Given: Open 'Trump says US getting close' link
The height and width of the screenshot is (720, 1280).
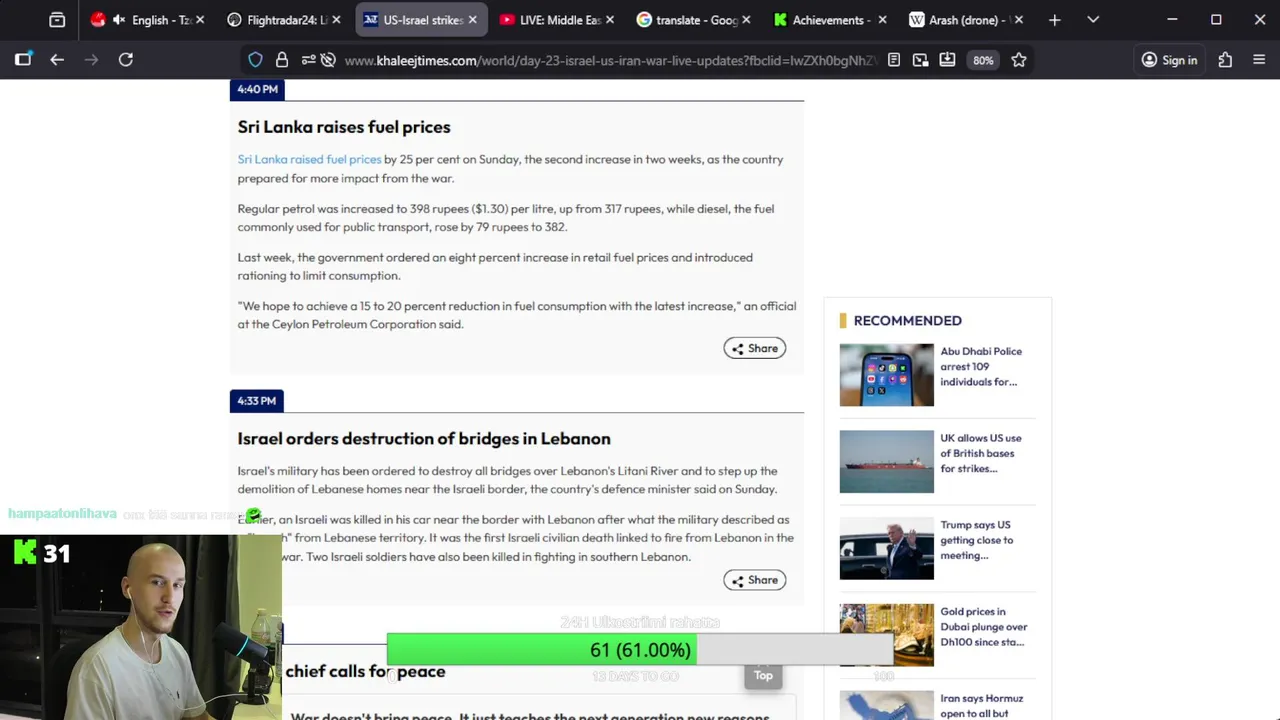Looking at the screenshot, I should (976, 540).
